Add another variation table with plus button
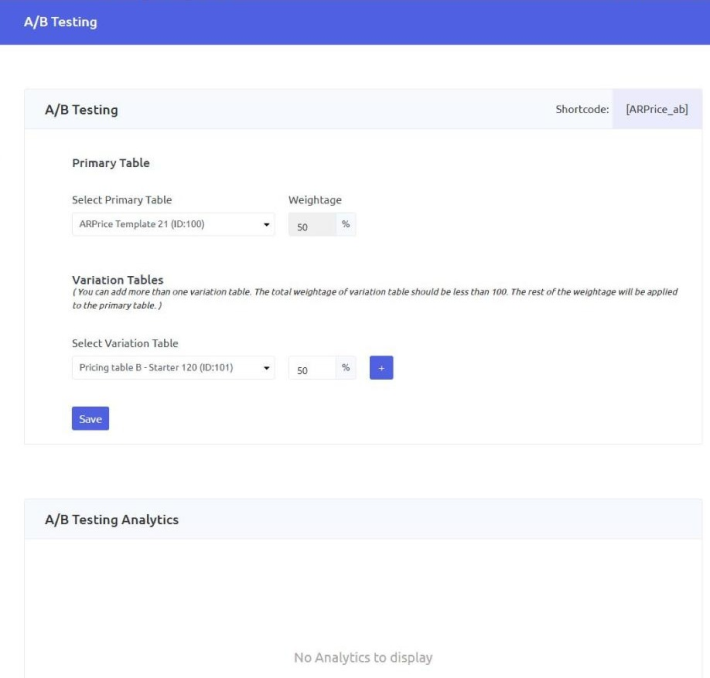The height and width of the screenshot is (678, 710). [x=381, y=368]
